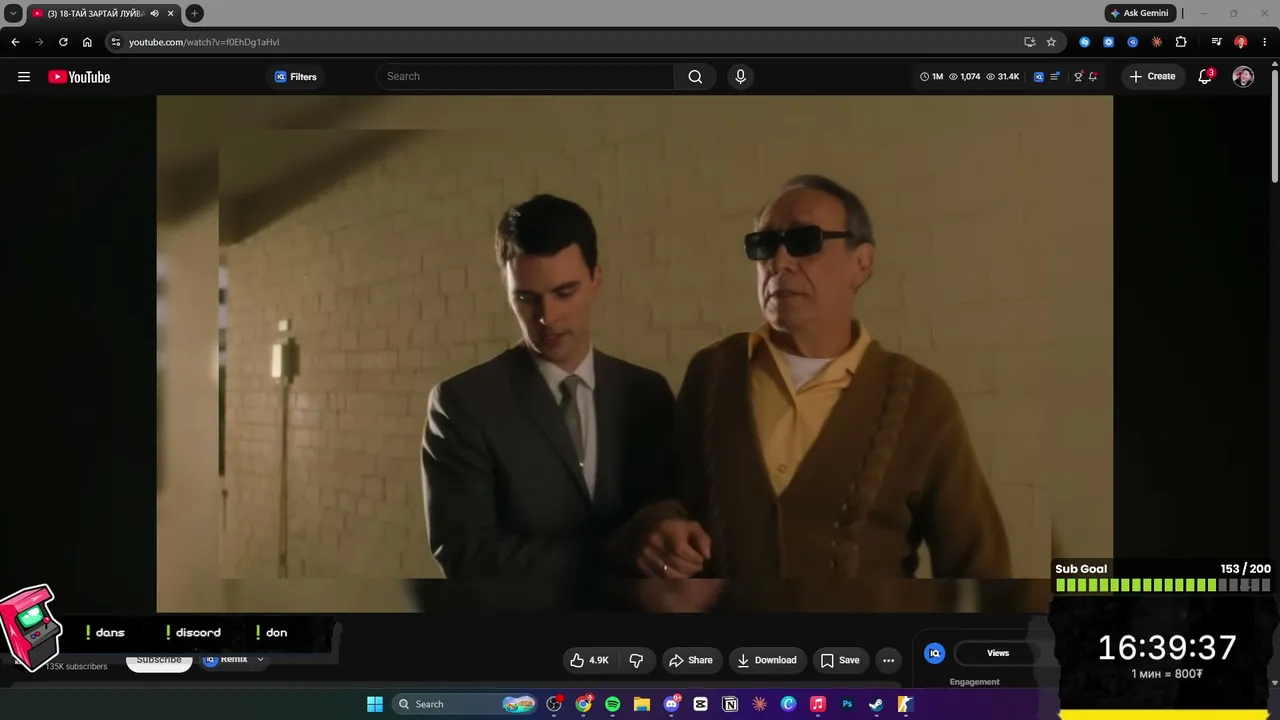
Task: Open the Shazam browser extension
Action: [x=1085, y=42]
